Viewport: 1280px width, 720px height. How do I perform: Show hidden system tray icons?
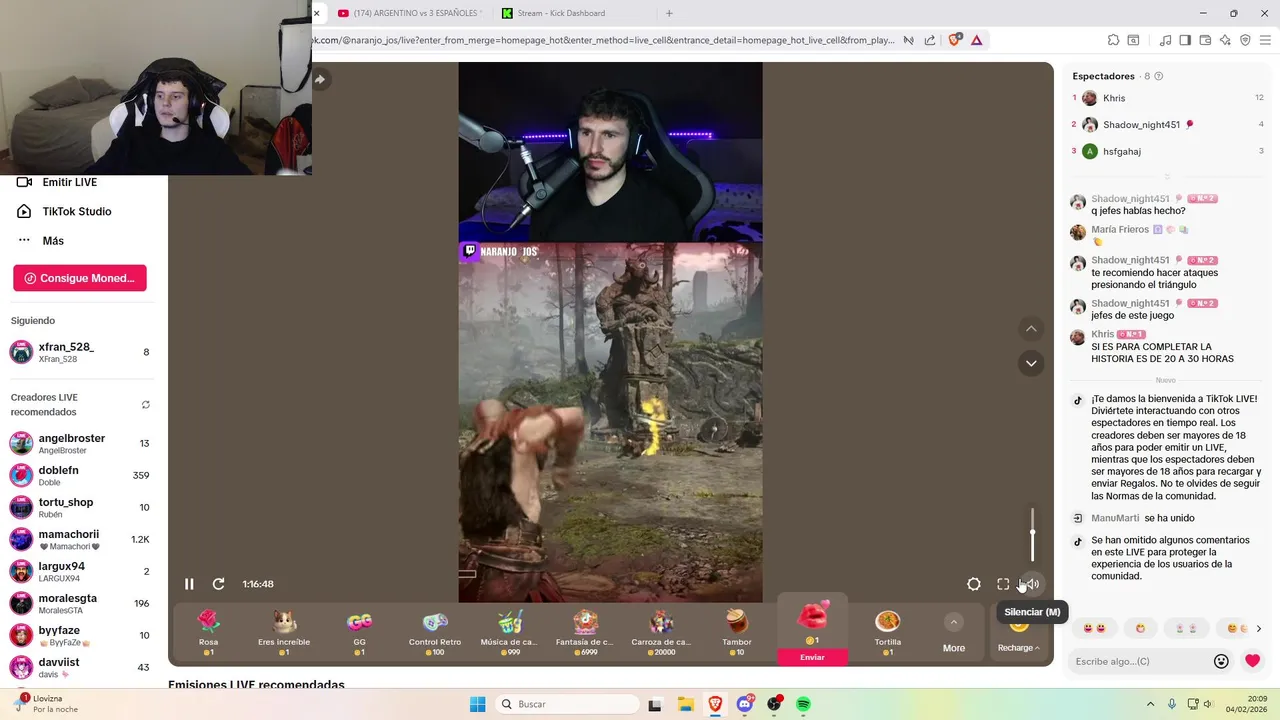1150,704
